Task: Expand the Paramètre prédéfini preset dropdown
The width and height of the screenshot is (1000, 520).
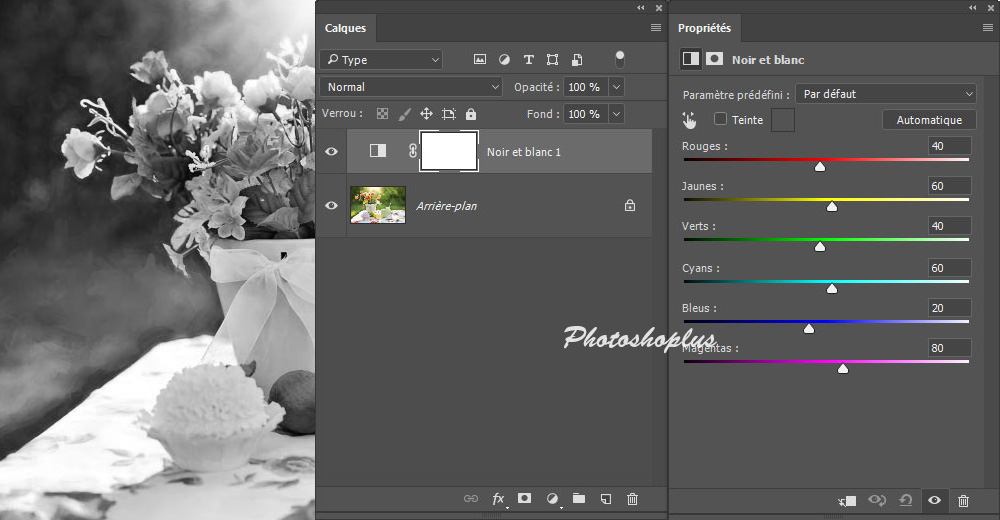Action: (886, 94)
